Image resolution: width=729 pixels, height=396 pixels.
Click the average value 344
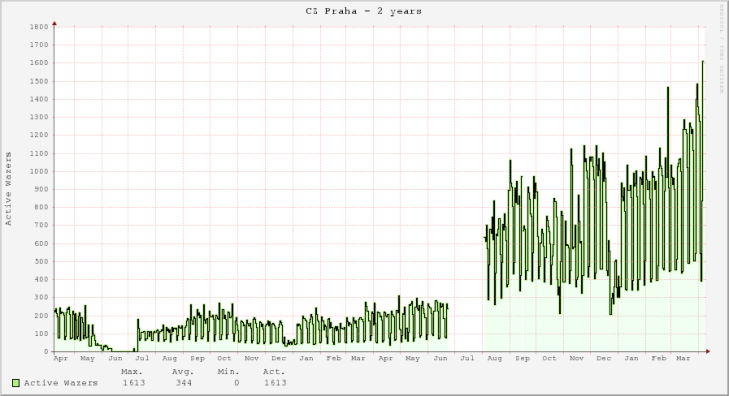tap(184, 383)
